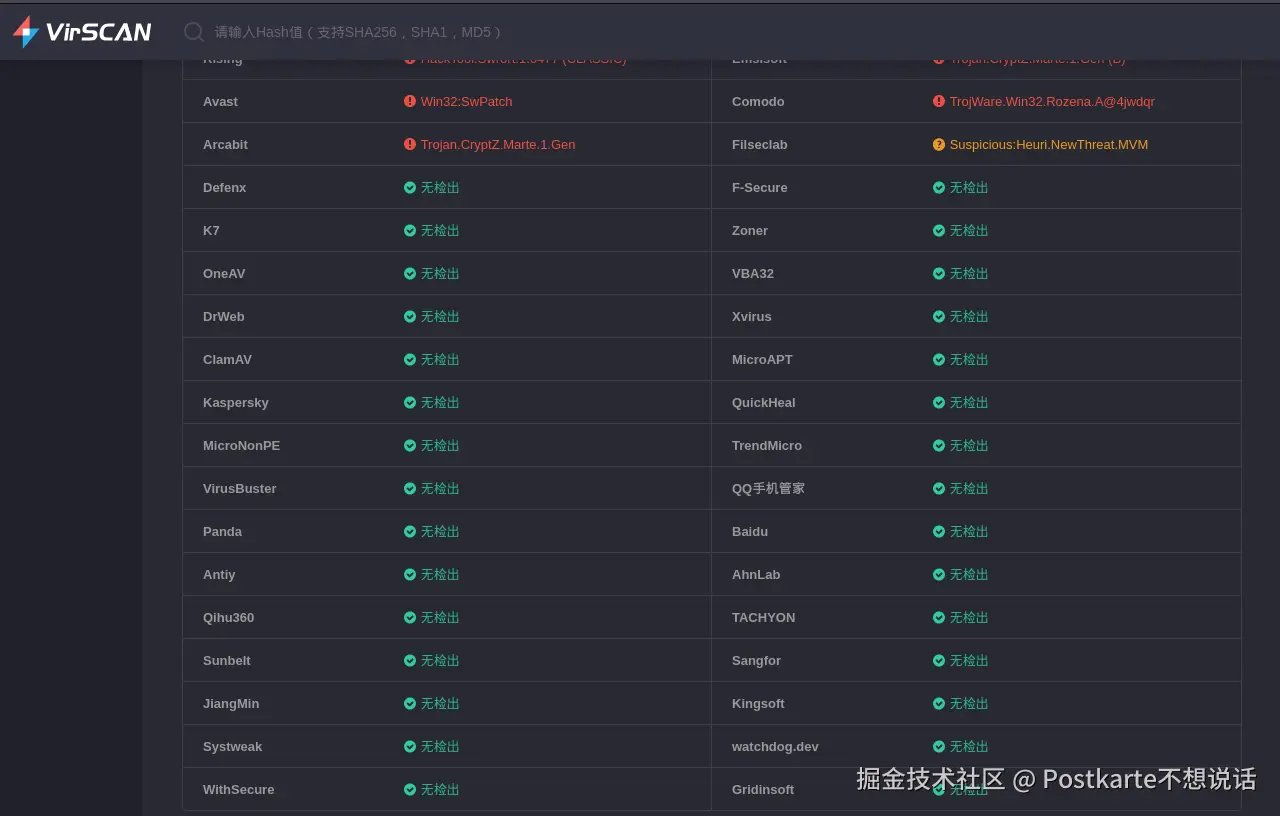The height and width of the screenshot is (816, 1280).
Task: Click the green check icon for K7
Action: (x=410, y=231)
